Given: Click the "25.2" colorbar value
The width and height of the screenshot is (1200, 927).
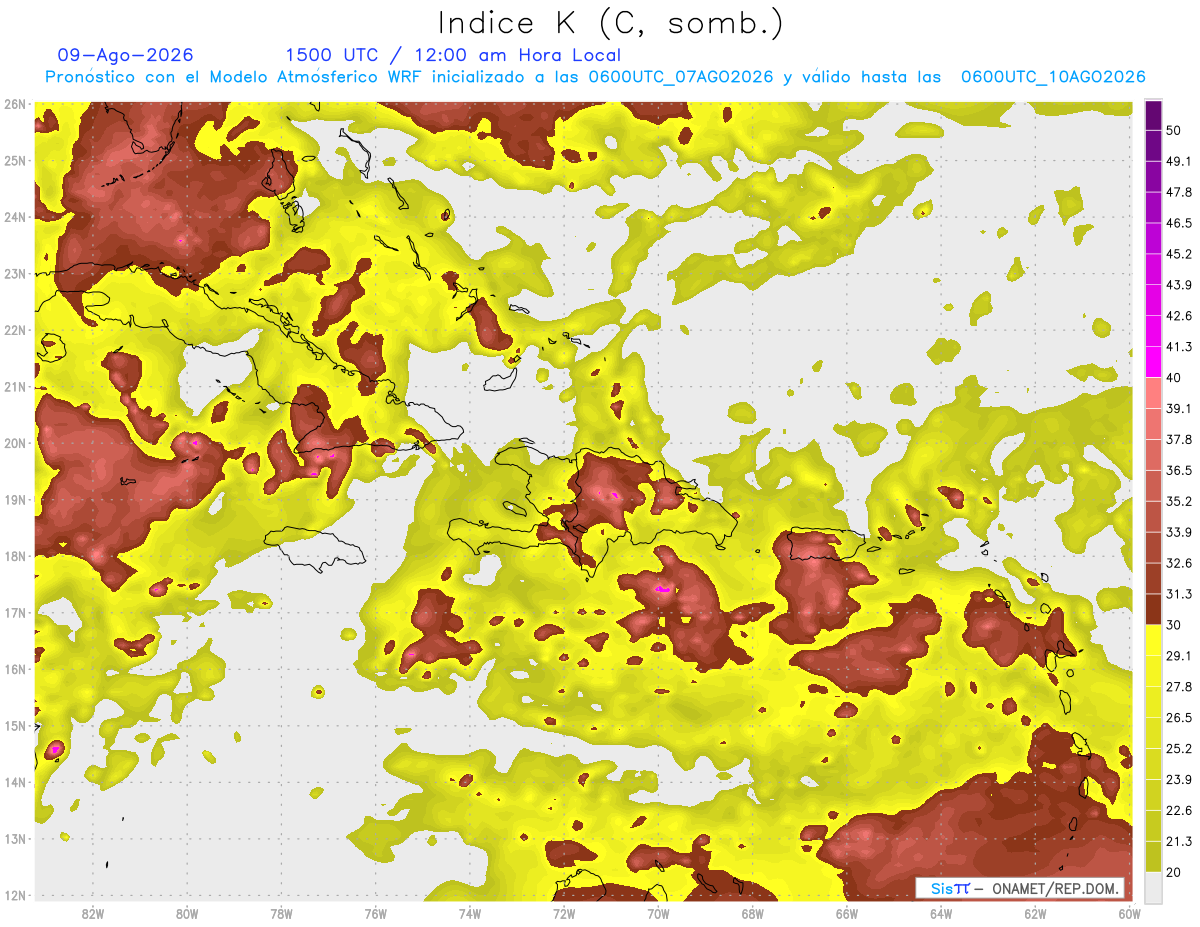Looking at the screenshot, I should [x=1178, y=748].
